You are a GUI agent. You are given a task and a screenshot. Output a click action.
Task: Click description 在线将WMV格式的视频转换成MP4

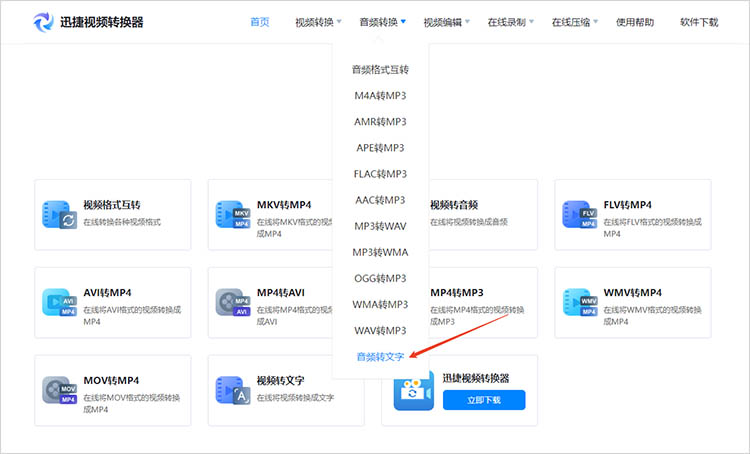pos(652,316)
